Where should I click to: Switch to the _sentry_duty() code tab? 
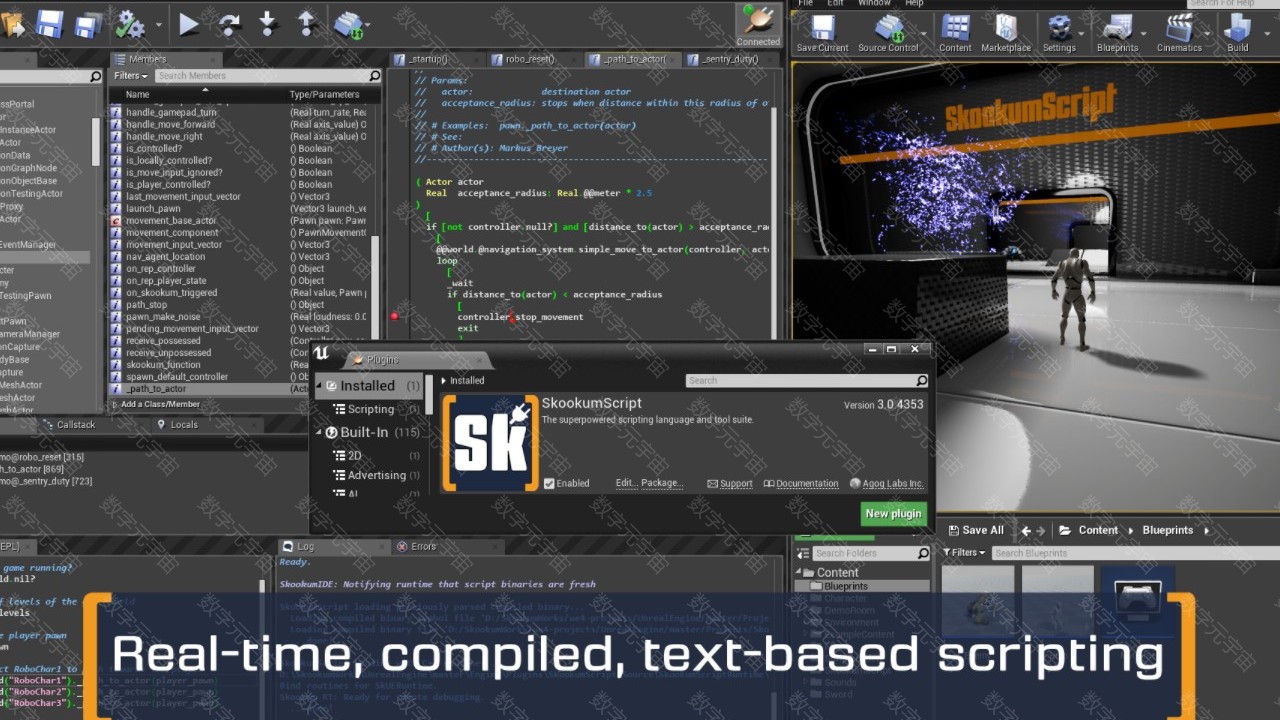pyautogui.click(x=730, y=59)
